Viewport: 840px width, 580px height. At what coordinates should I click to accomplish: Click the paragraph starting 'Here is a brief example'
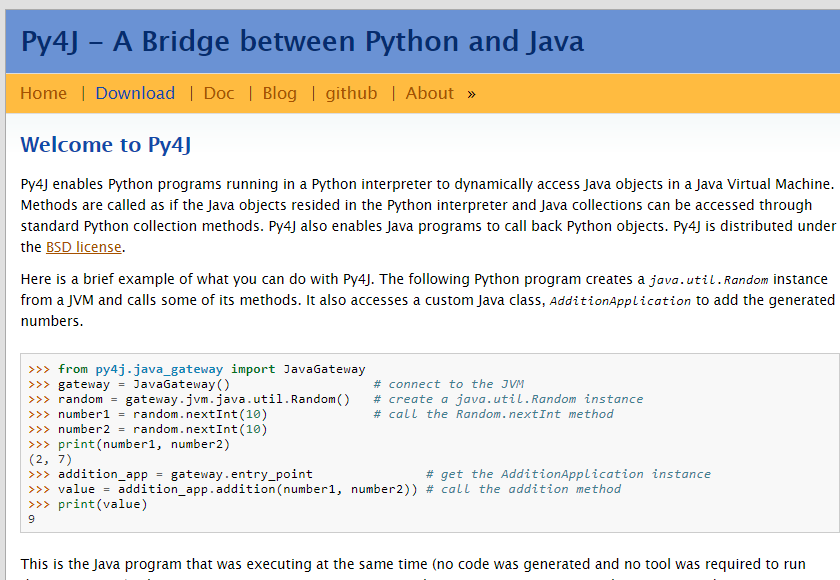click(428, 300)
